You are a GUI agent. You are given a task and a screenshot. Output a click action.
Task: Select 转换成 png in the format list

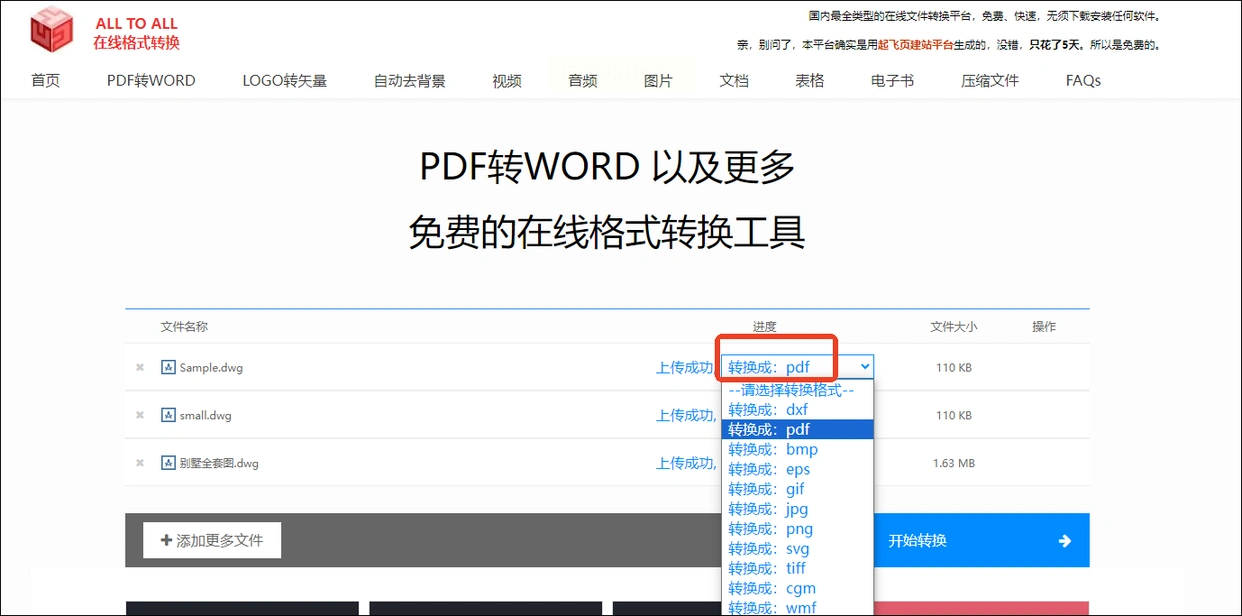(x=797, y=529)
